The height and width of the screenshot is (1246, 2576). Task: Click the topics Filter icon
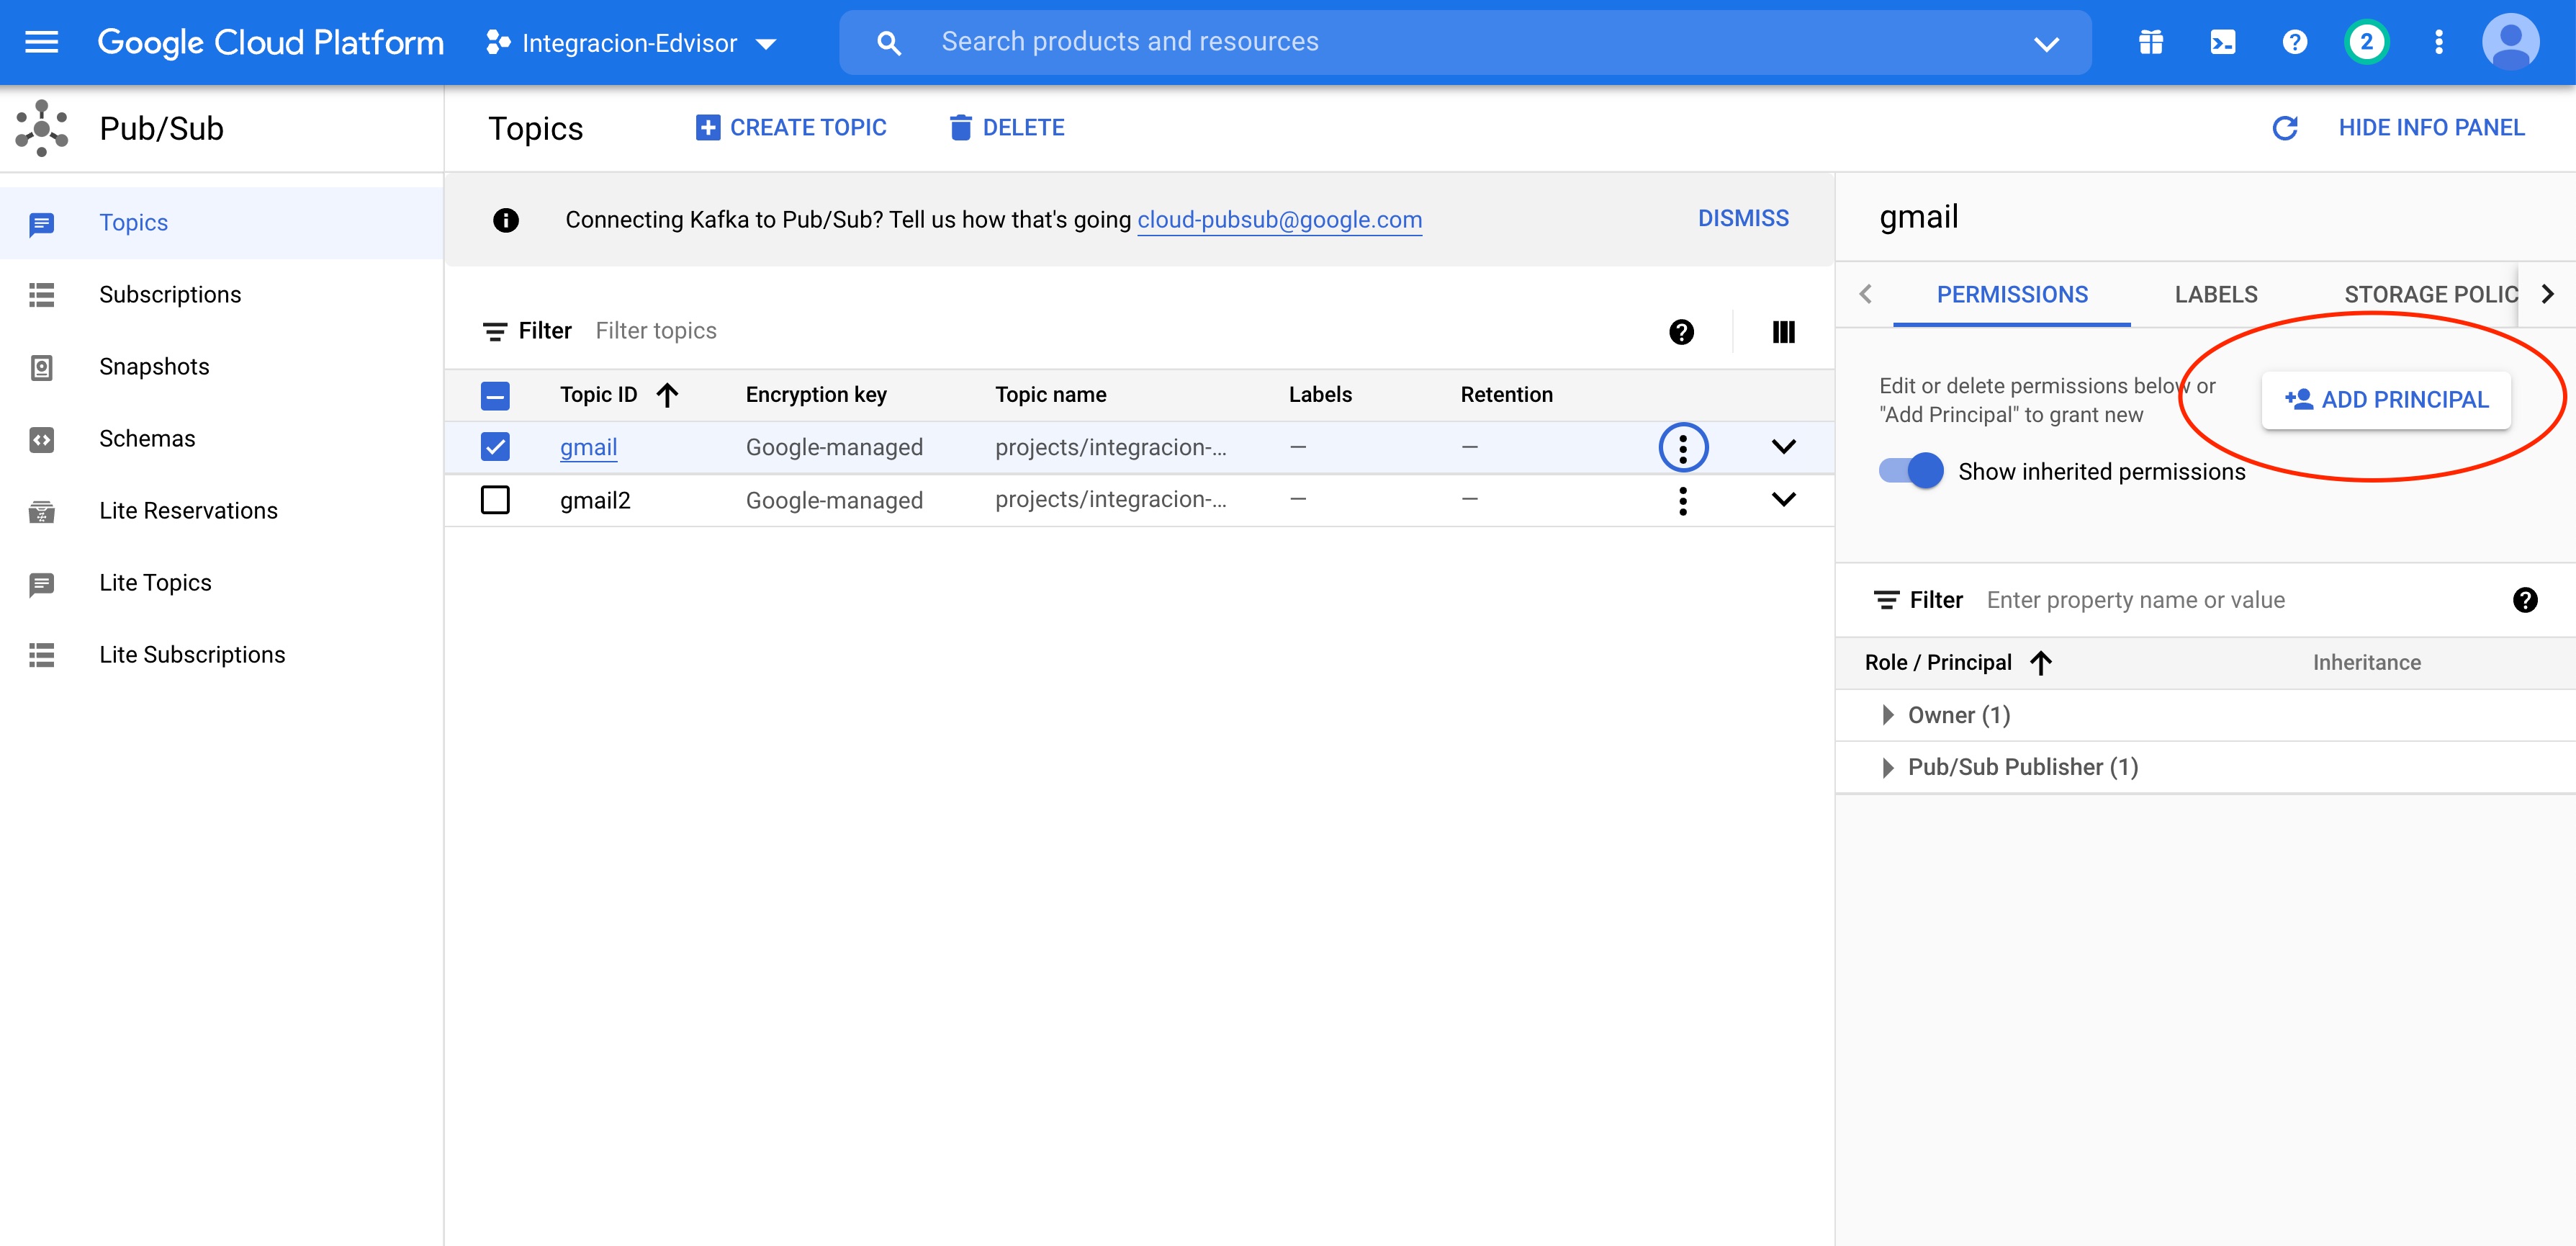pos(495,332)
